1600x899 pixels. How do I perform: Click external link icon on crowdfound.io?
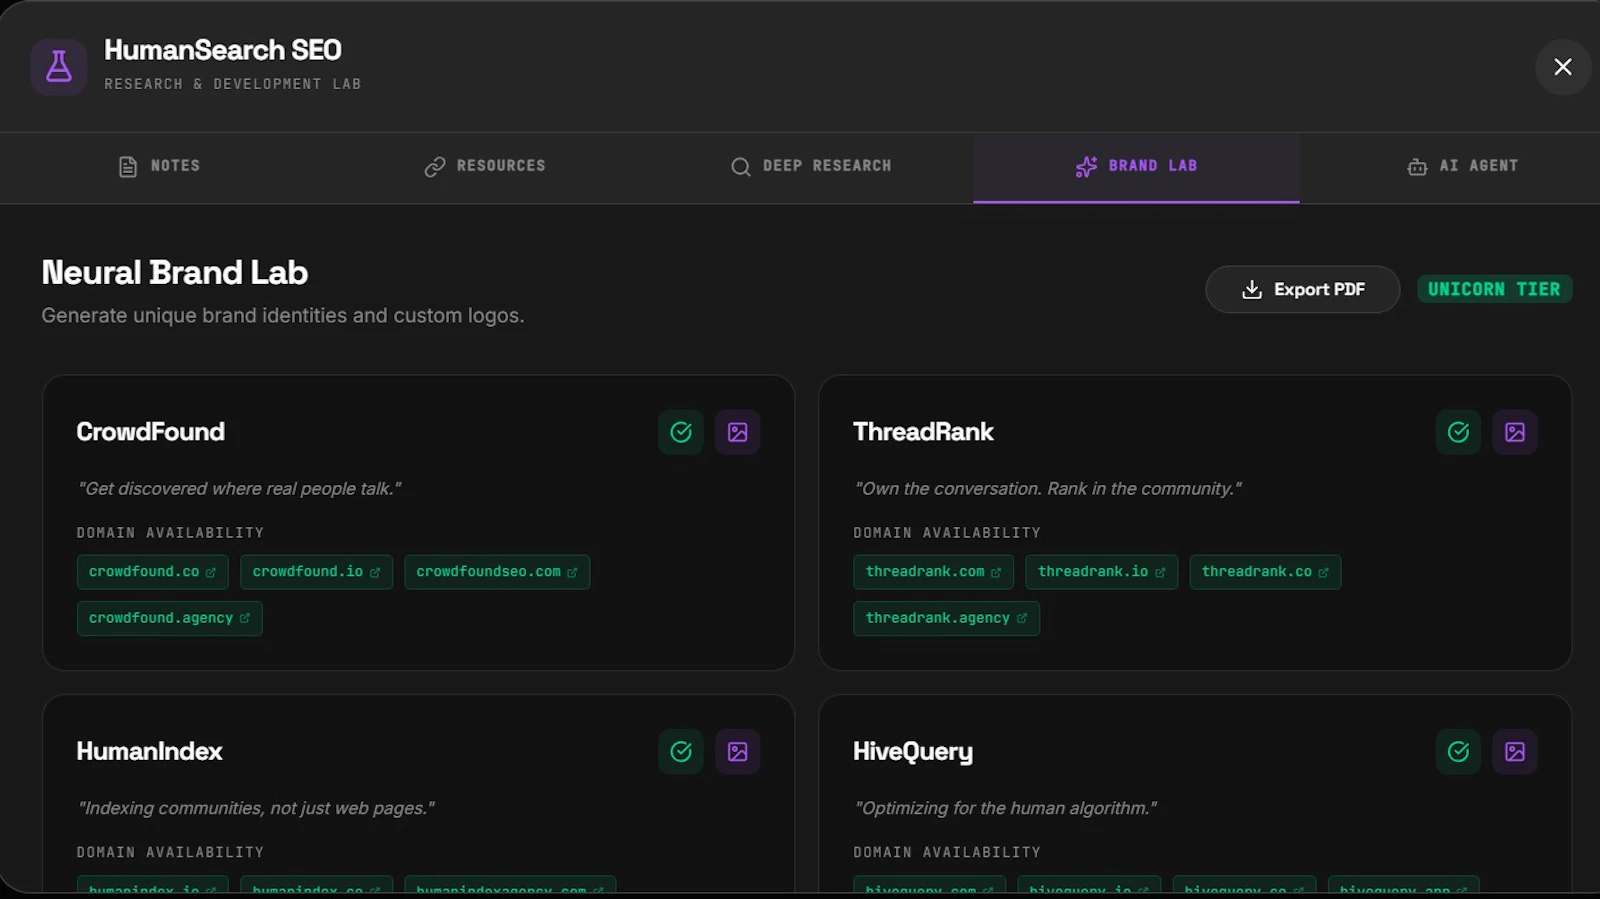tap(375, 573)
